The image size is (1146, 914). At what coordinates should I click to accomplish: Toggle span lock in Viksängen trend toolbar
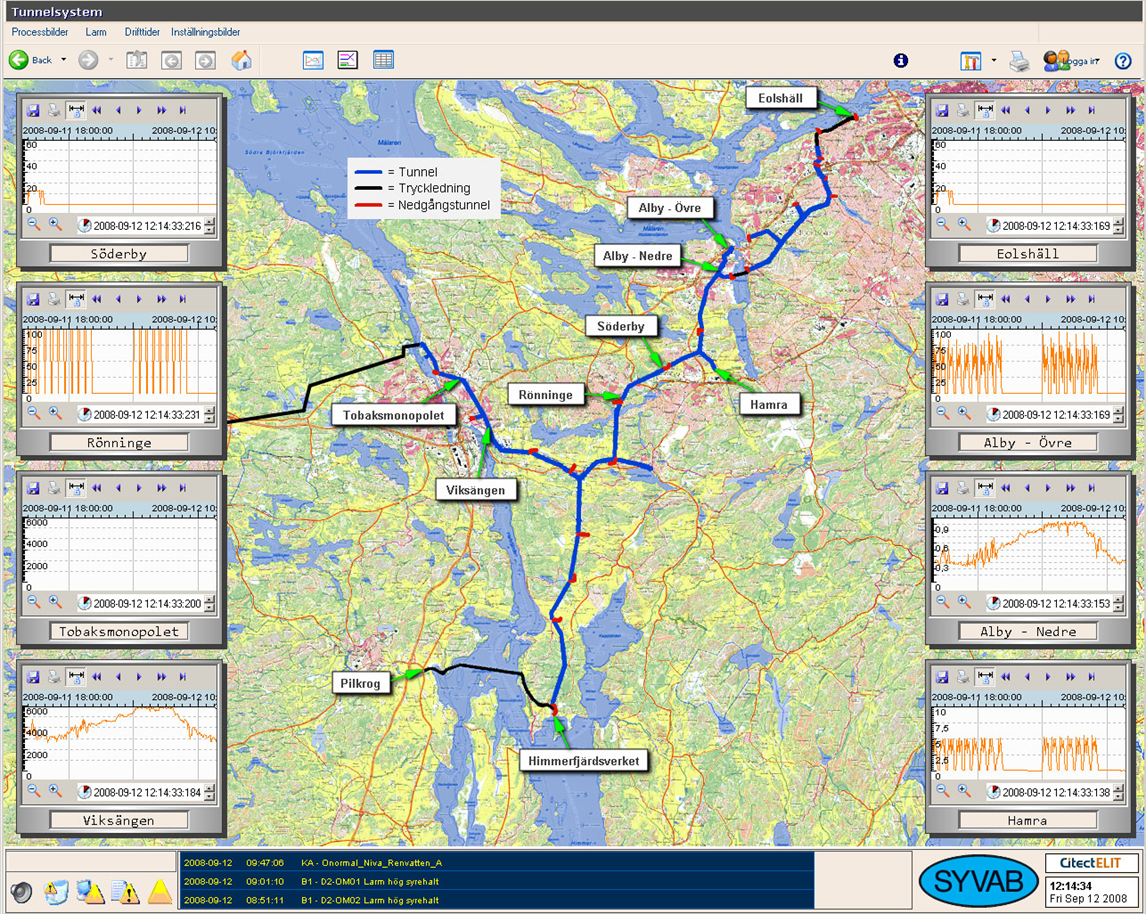(76, 677)
